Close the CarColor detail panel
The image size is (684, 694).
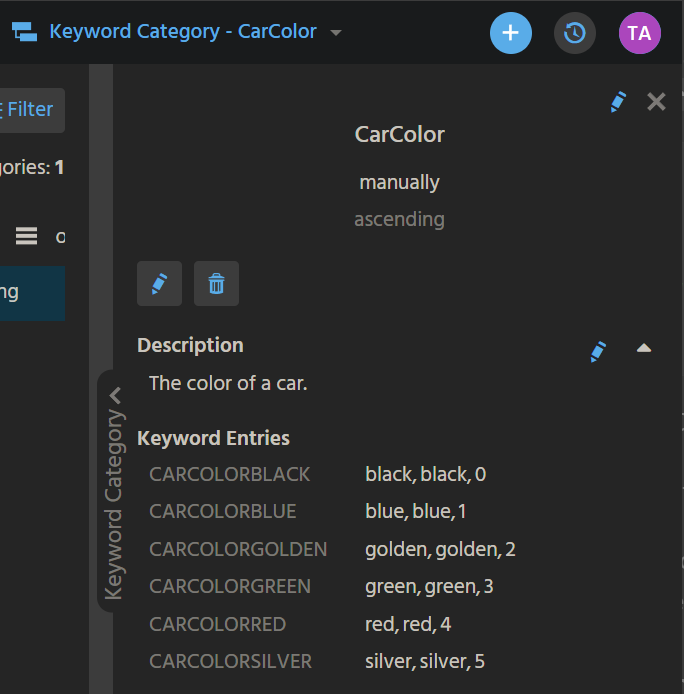pyautogui.click(x=656, y=102)
